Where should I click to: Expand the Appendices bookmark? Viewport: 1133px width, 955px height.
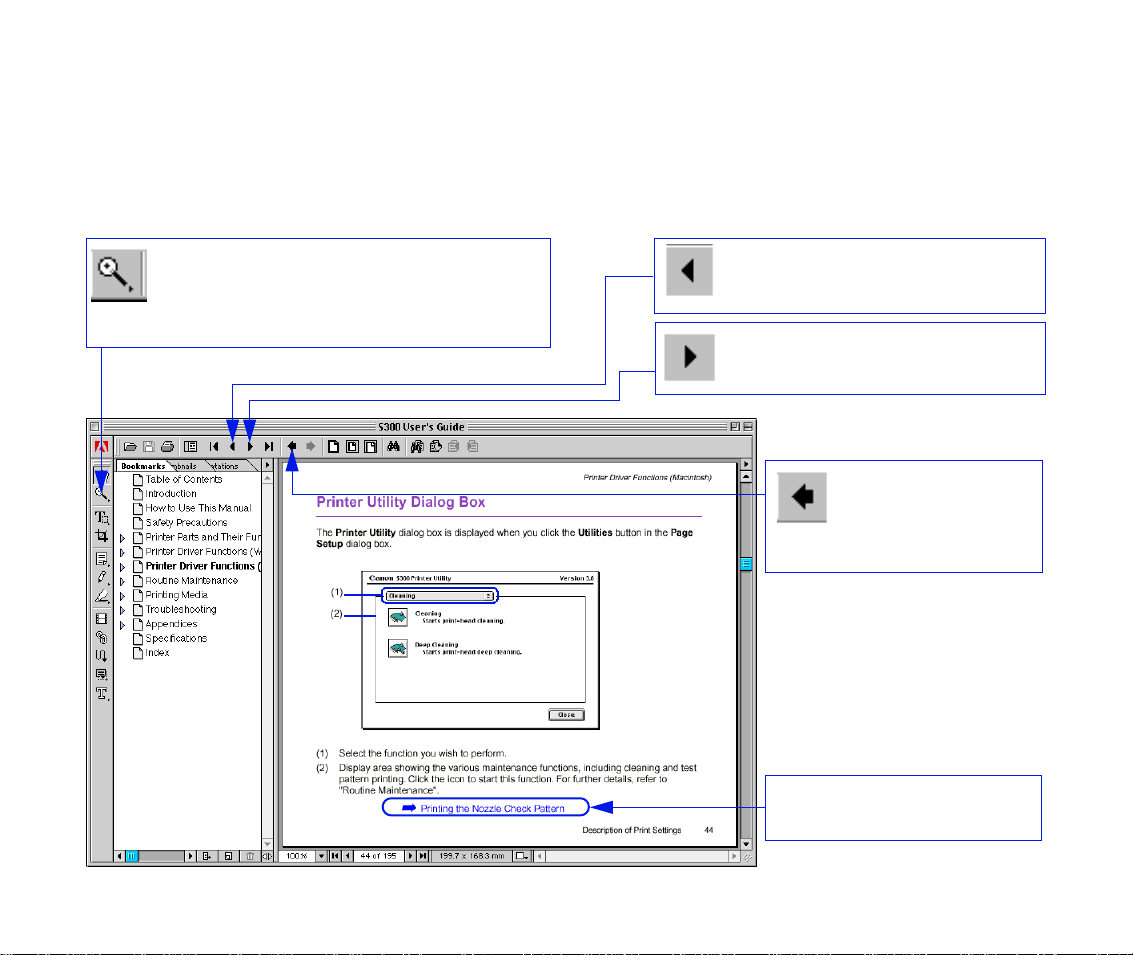coord(122,625)
